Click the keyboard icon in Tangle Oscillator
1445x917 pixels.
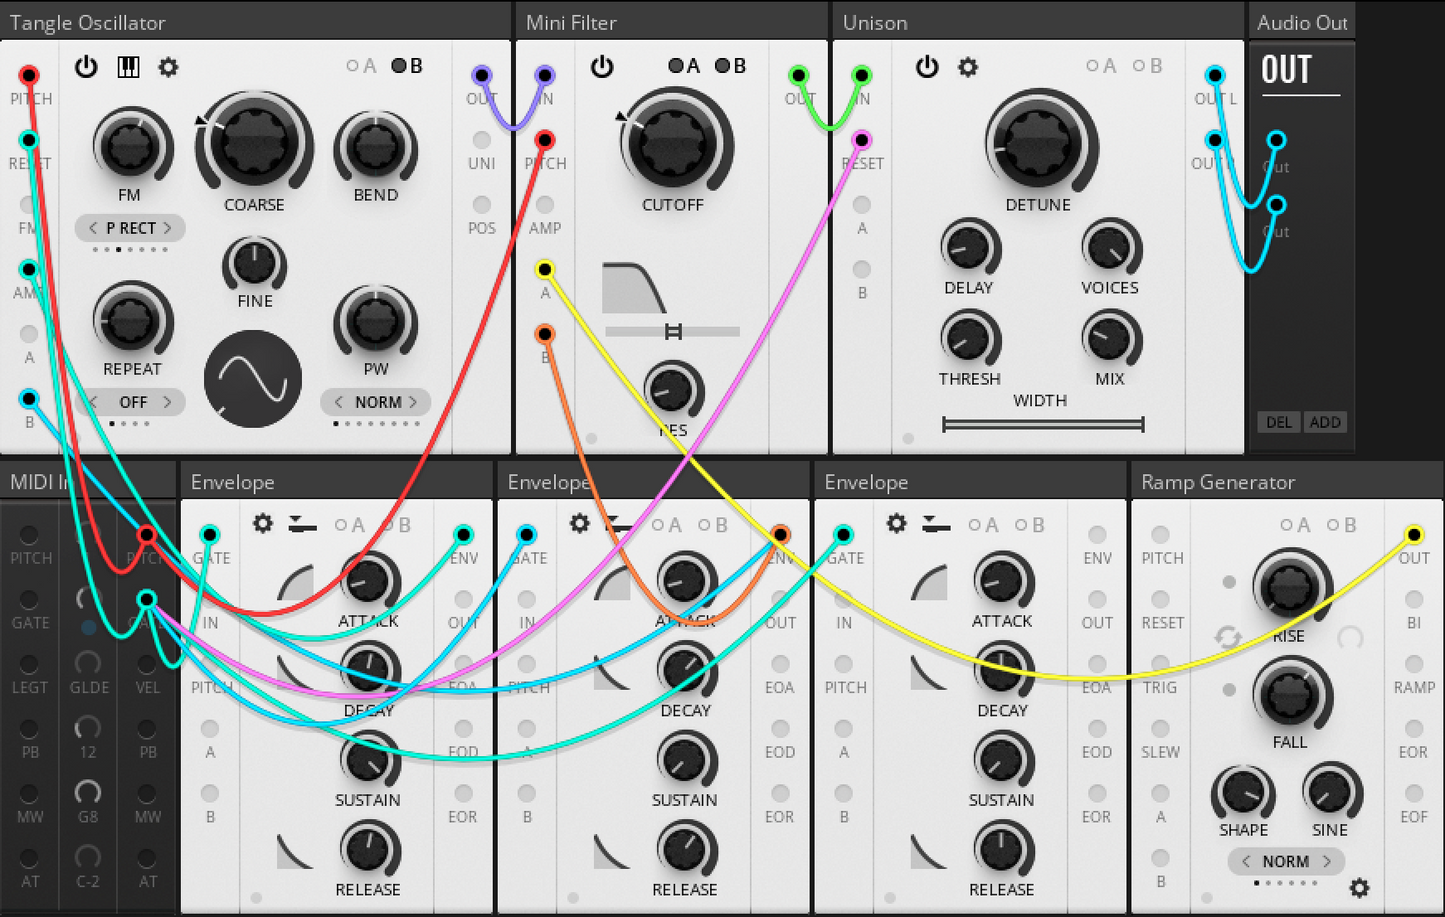(128, 67)
